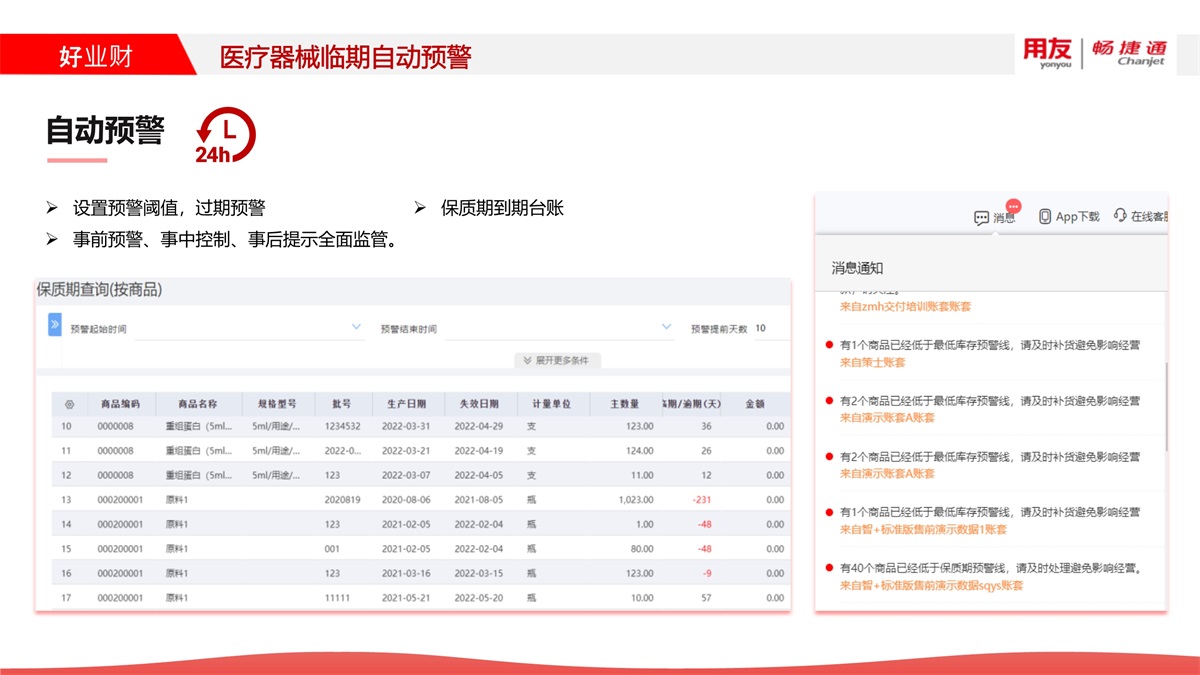The height and width of the screenshot is (675, 1200).
Task: Expand 展开更多条件 filter options
Action: click(557, 360)
